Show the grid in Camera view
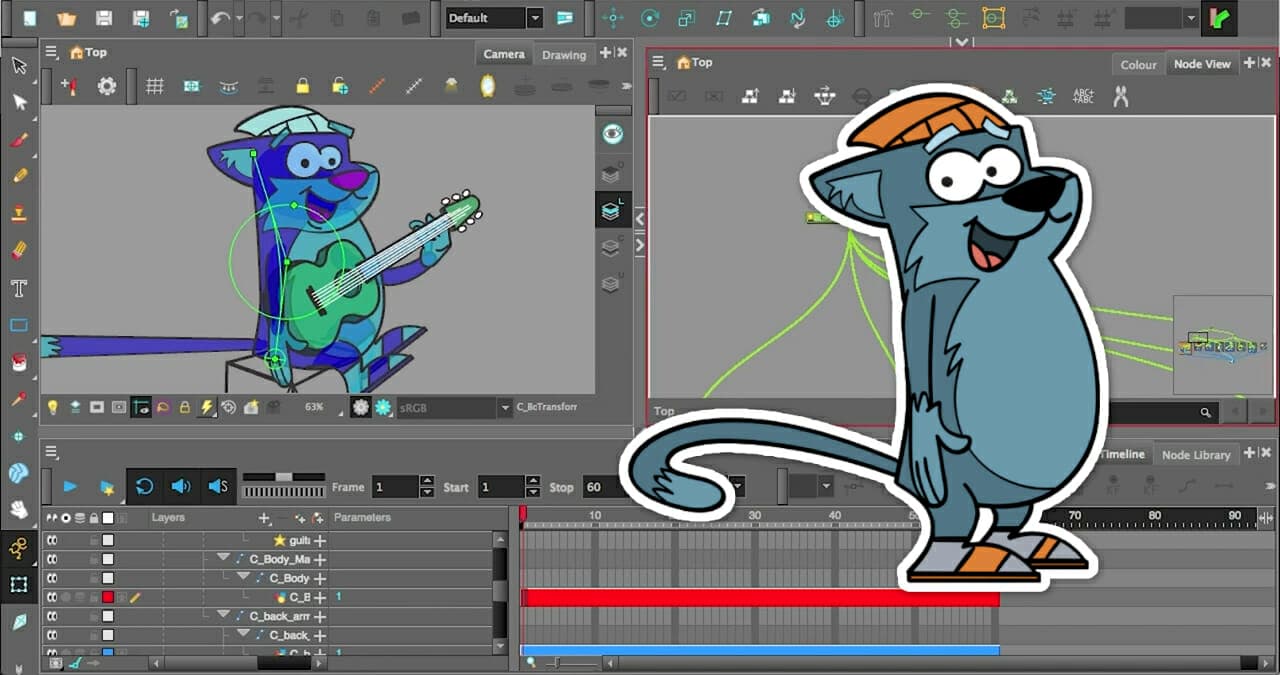The image size is (1280, 675). point(155,86)
